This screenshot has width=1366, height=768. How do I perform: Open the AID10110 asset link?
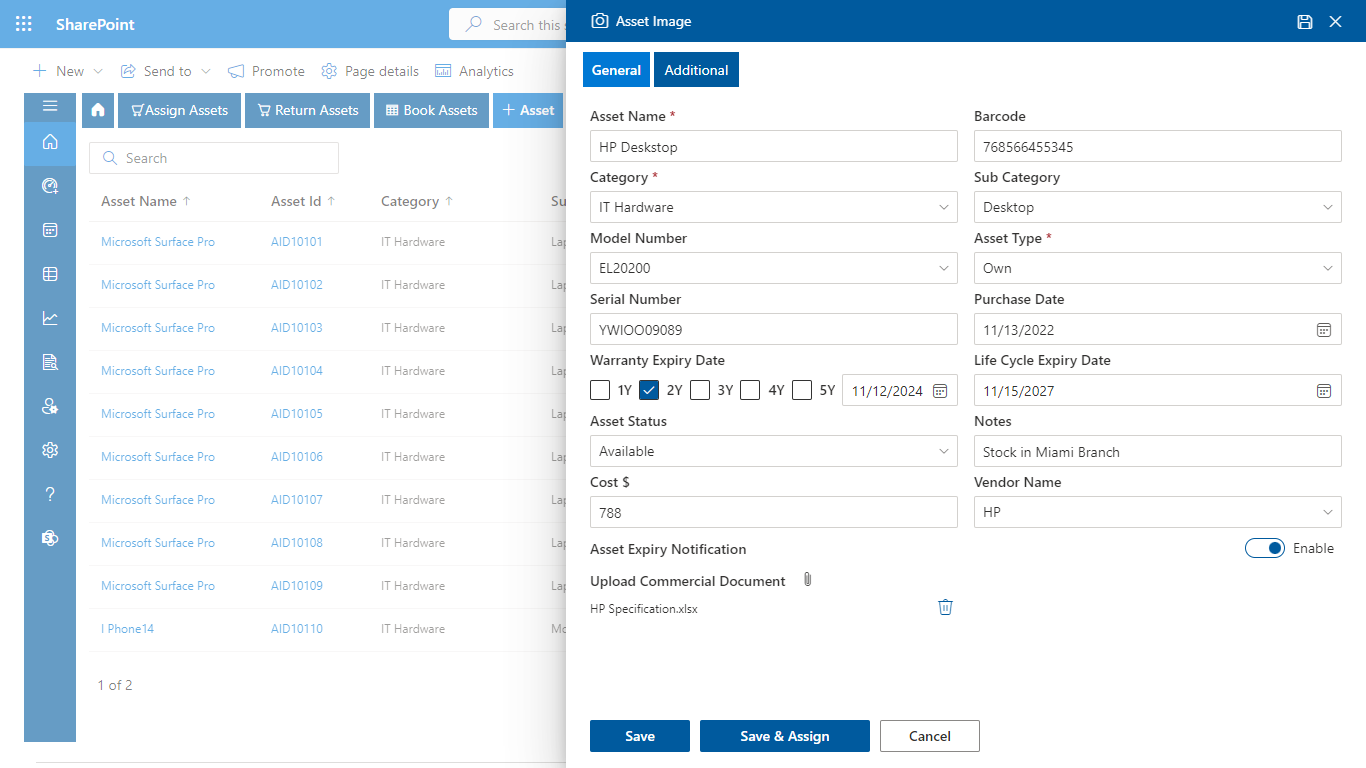(296, 628)
